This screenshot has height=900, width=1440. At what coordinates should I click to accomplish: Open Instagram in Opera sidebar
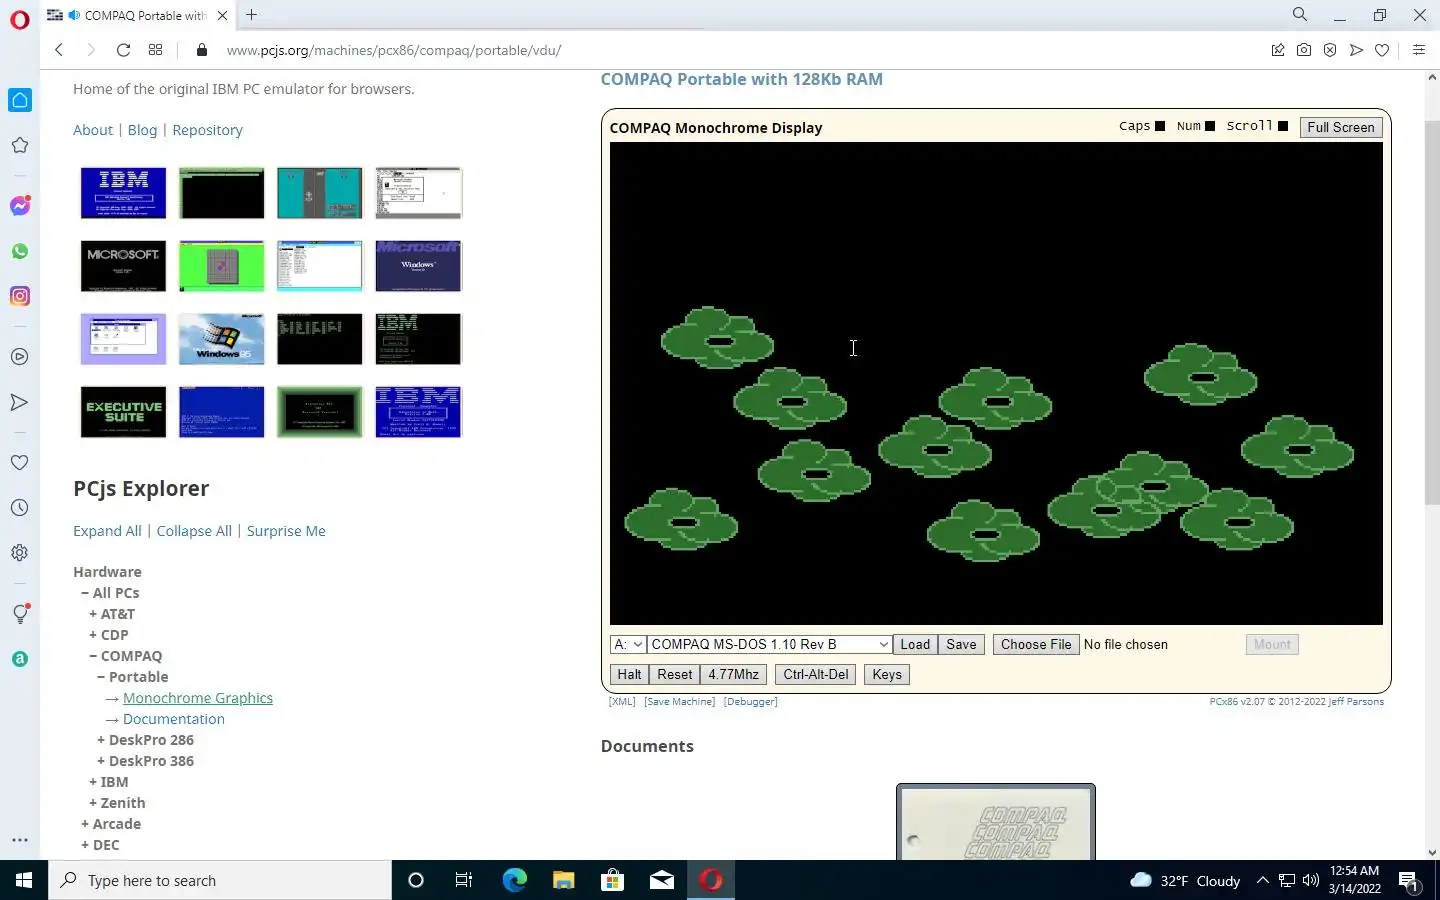tap(20, 296)
